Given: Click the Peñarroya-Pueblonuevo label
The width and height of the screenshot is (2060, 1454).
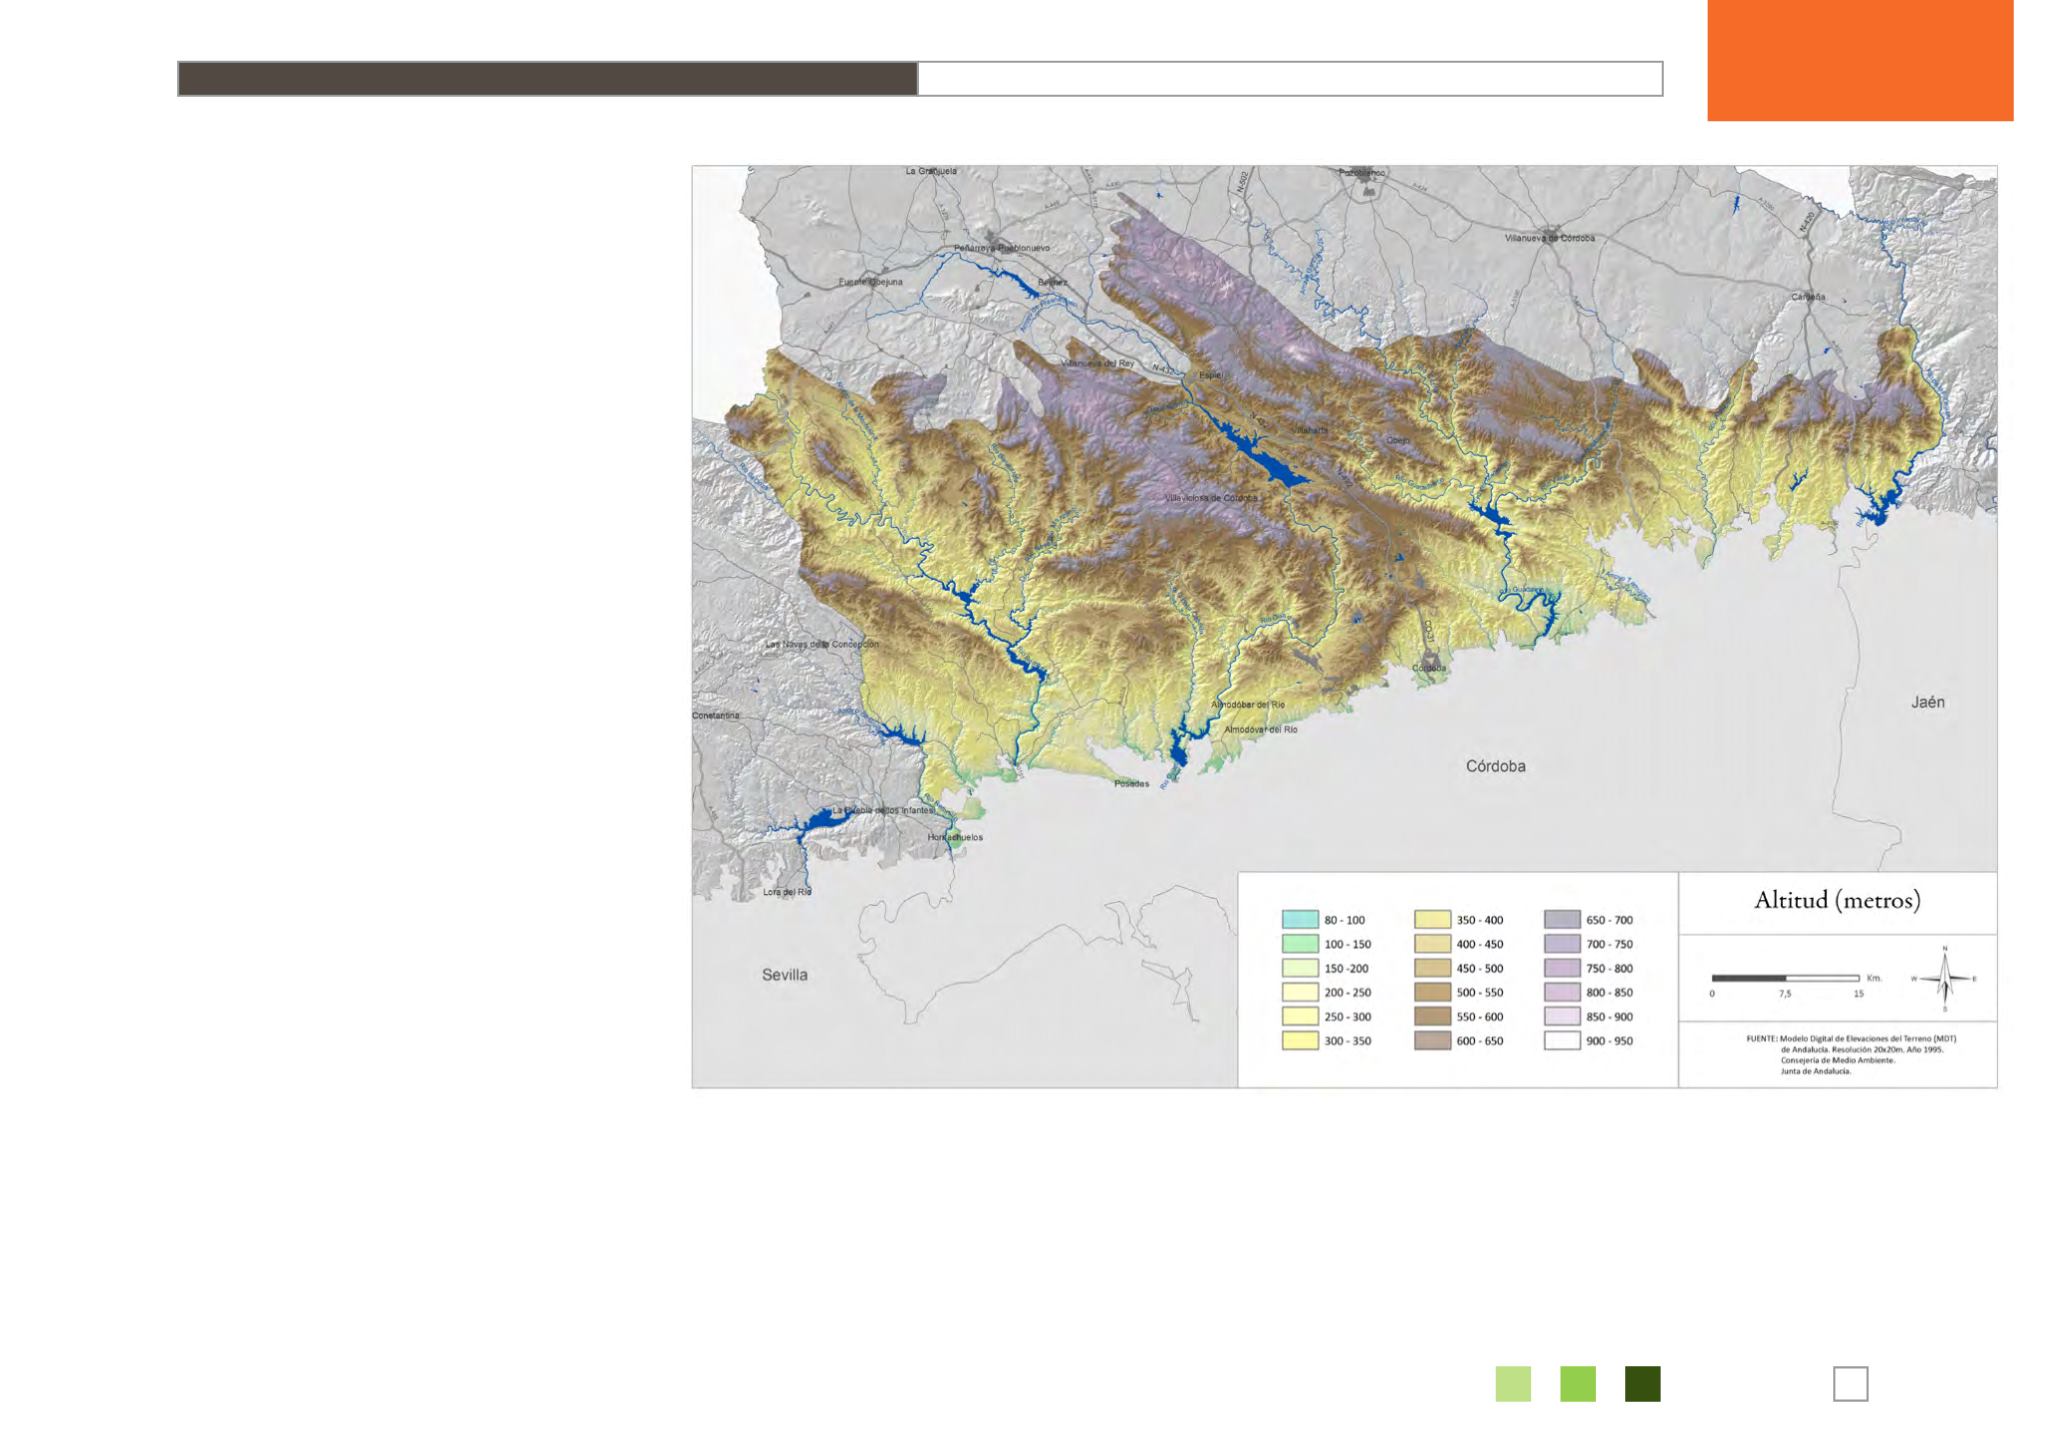Looking at the screenshot, I should pos(1001,247).
